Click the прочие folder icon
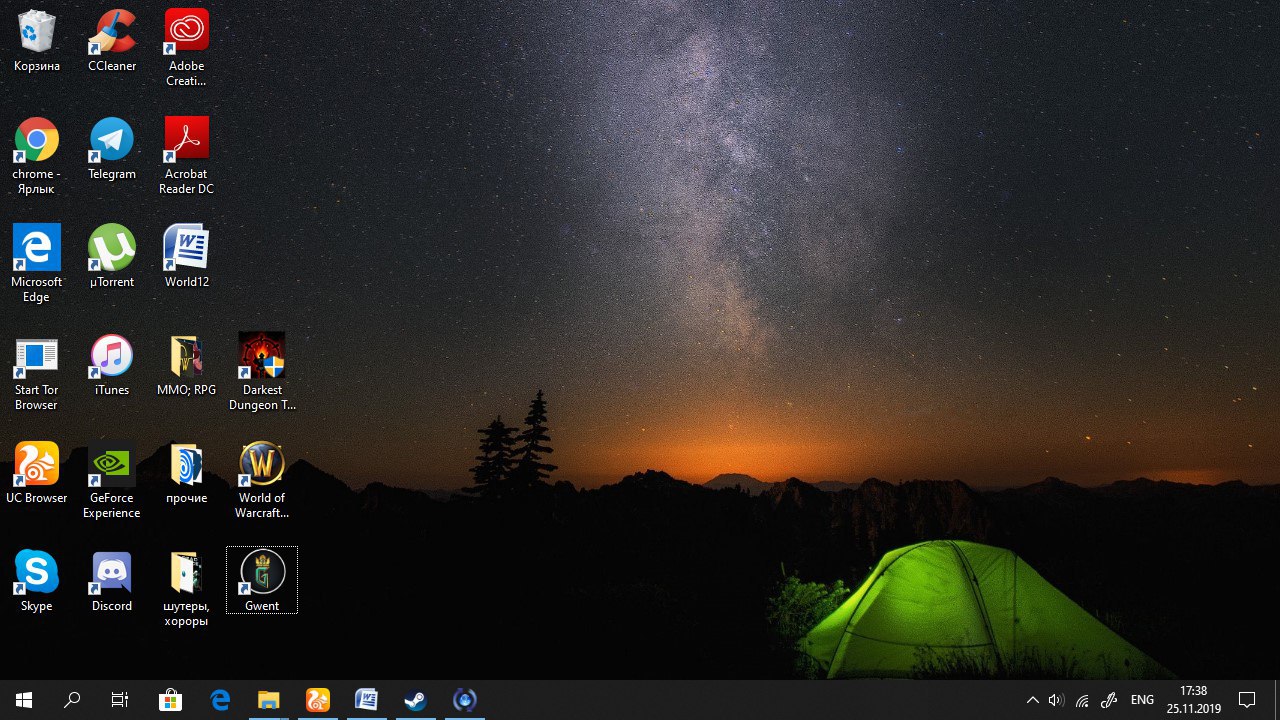 pyautogui.click(x=186, y=473)
